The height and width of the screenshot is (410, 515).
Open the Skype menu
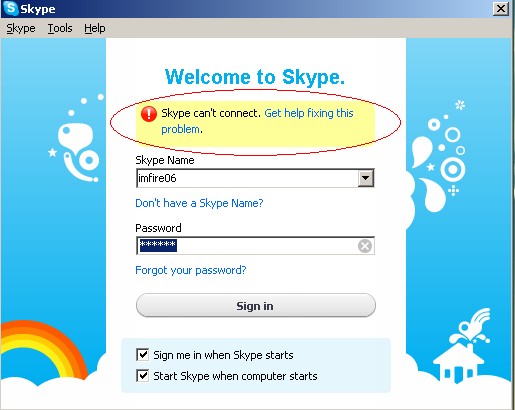pyautogui.click(x=21, y=28)
